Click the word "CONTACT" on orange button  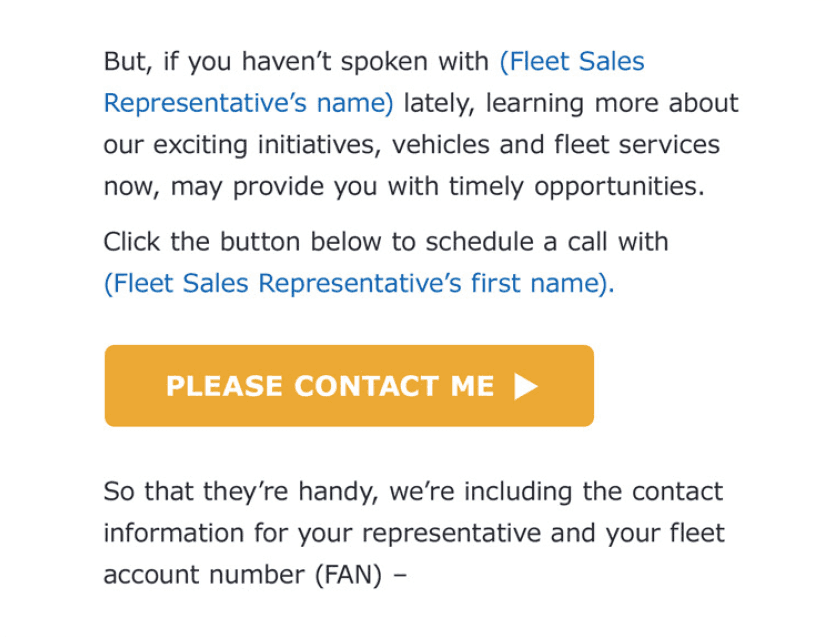pyautogui.click(x=367, y=386)
